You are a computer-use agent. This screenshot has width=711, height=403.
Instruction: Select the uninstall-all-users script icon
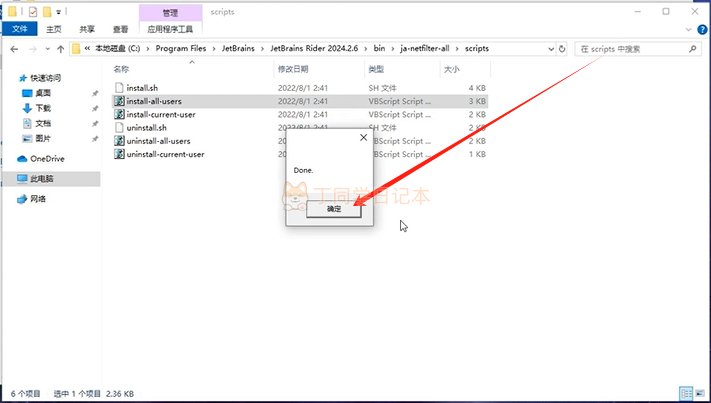[x=119, y=141]
